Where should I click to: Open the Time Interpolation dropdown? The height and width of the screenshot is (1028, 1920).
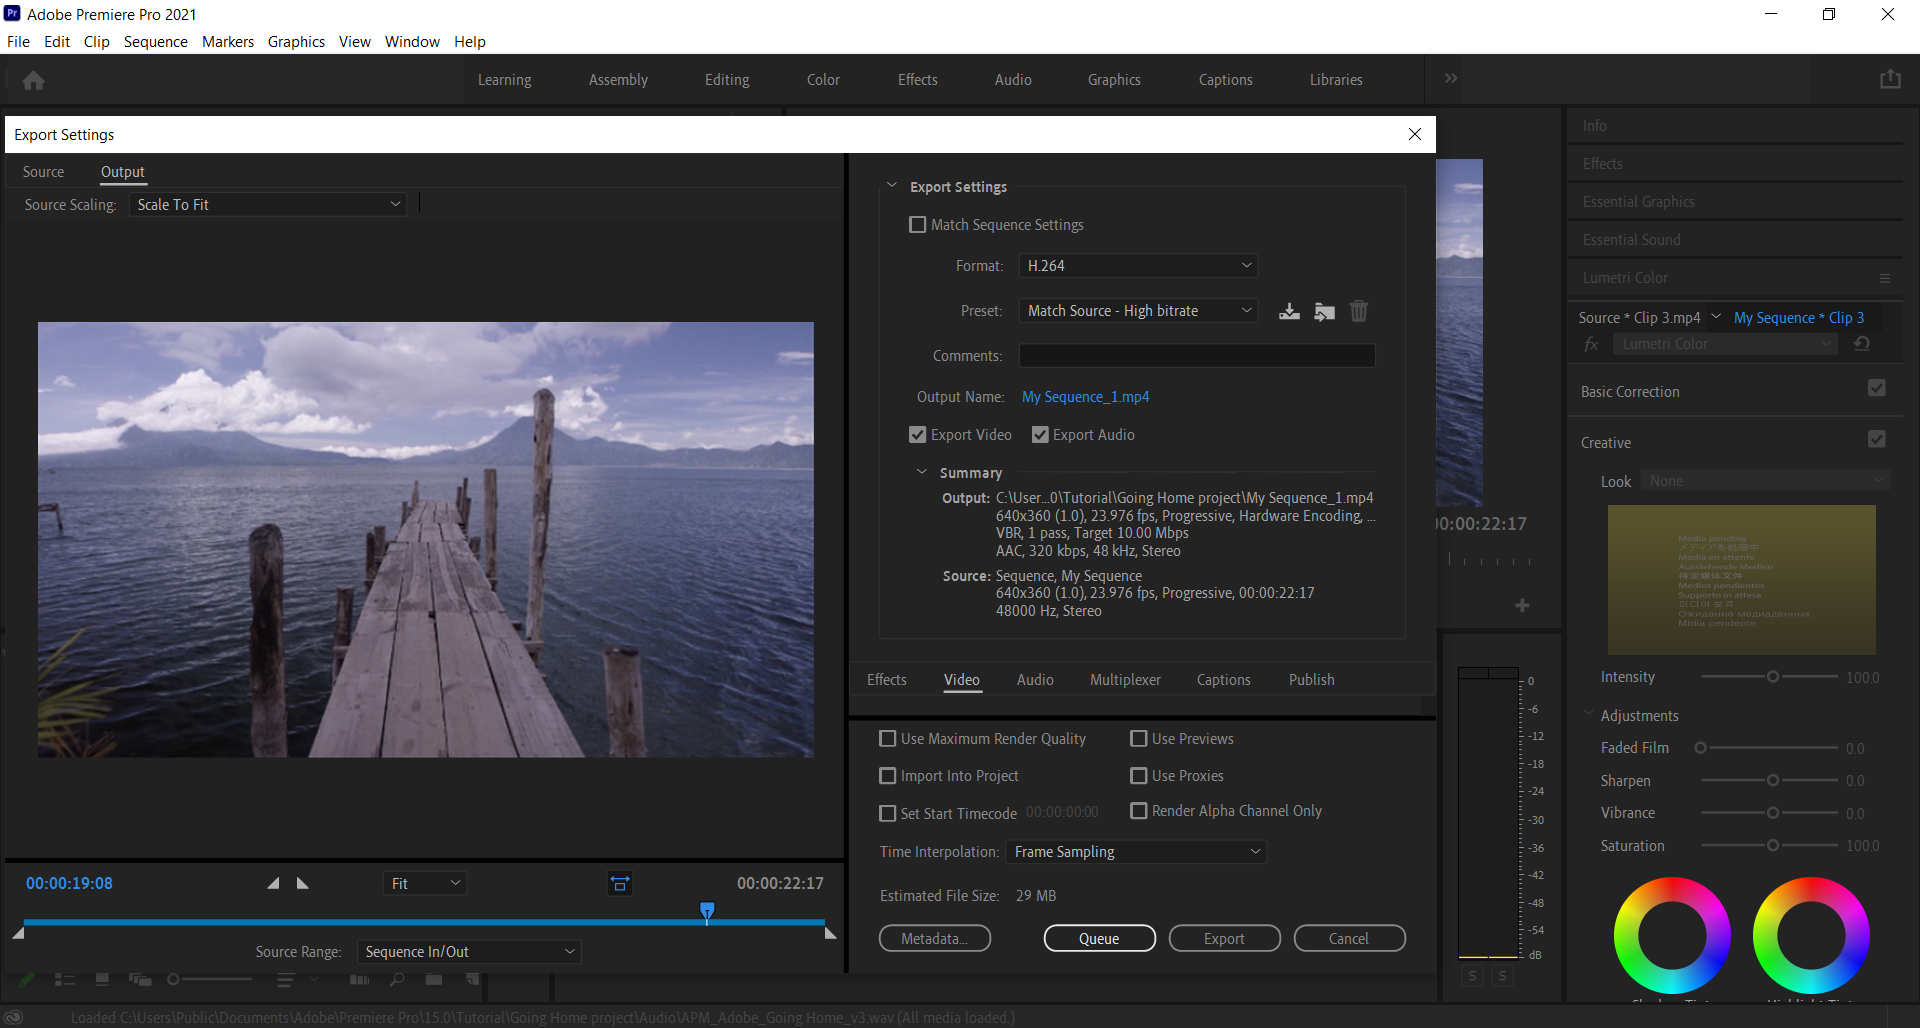click(1136, 852)
